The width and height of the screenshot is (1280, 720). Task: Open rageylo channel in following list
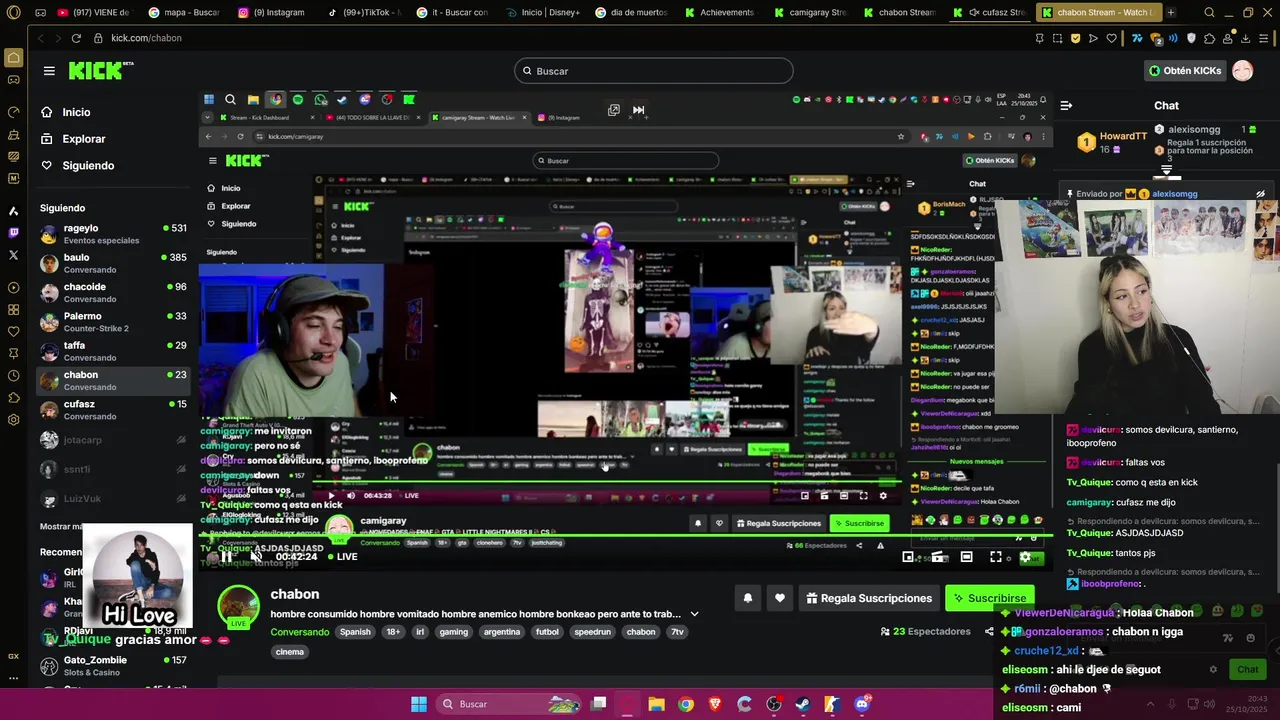(113, 234)
